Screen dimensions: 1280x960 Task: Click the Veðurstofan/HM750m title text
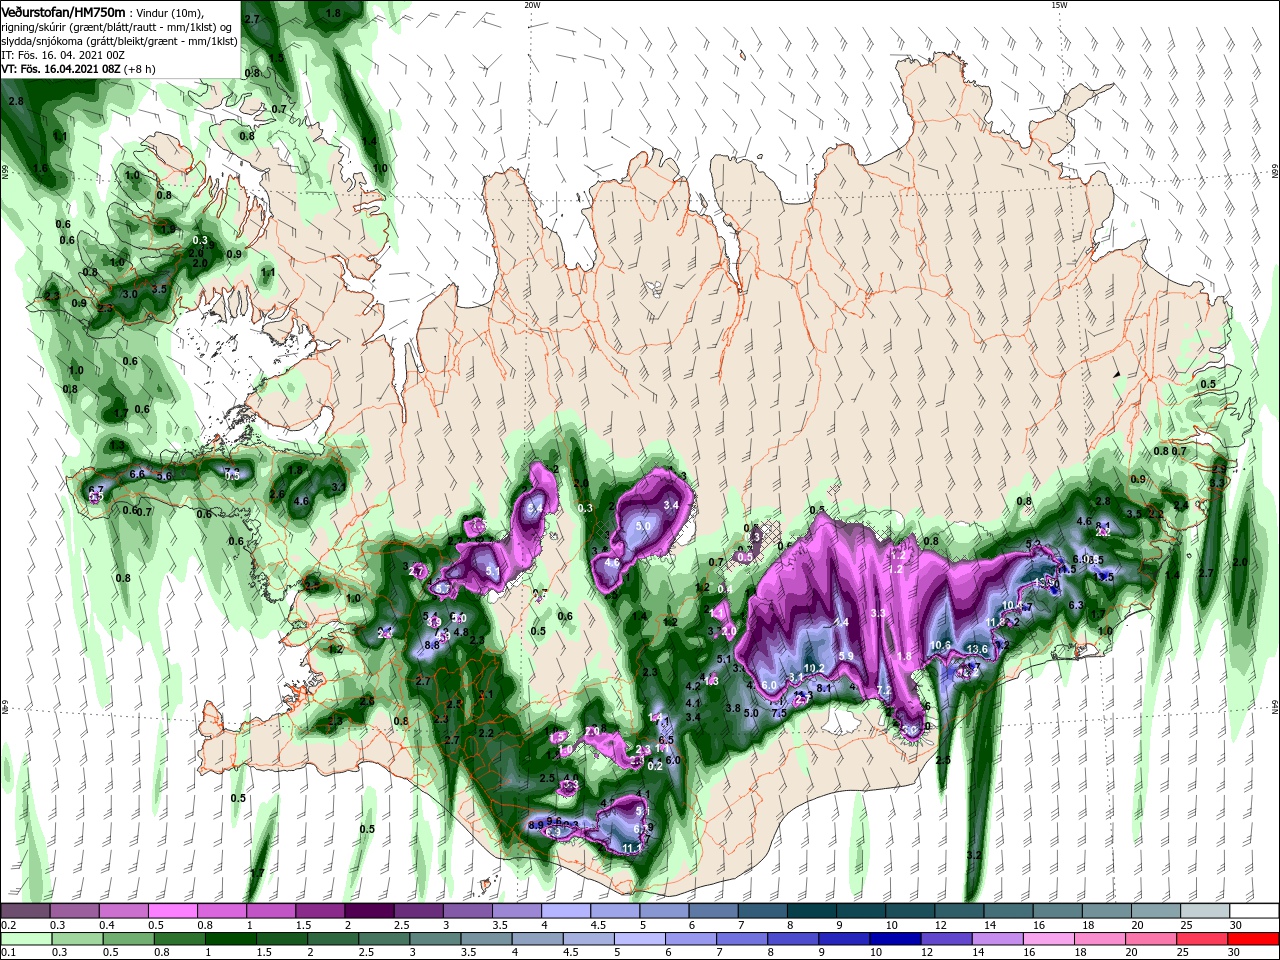coord(63,11)
